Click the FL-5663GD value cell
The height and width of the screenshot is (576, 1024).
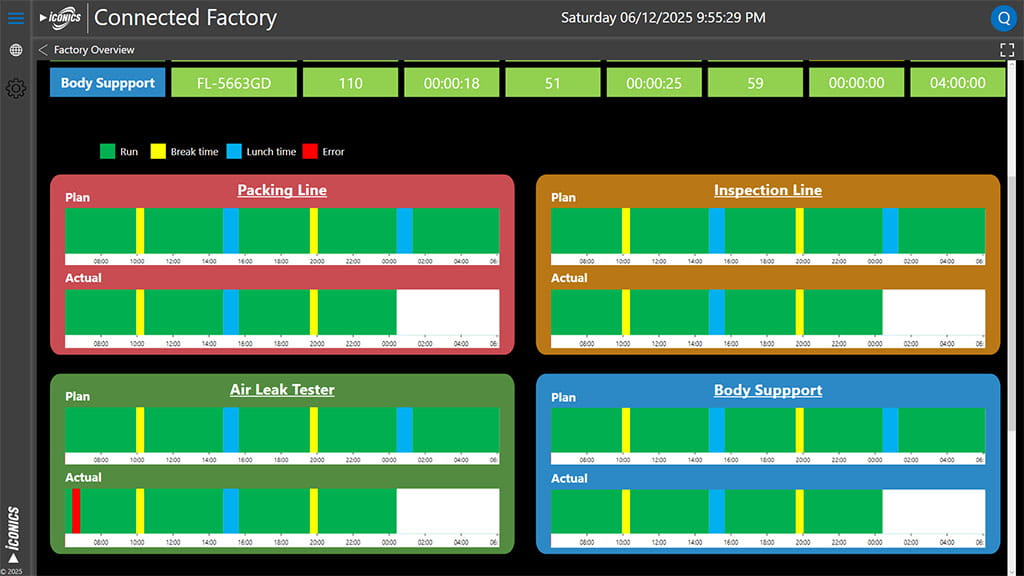[x=234, y=83]
